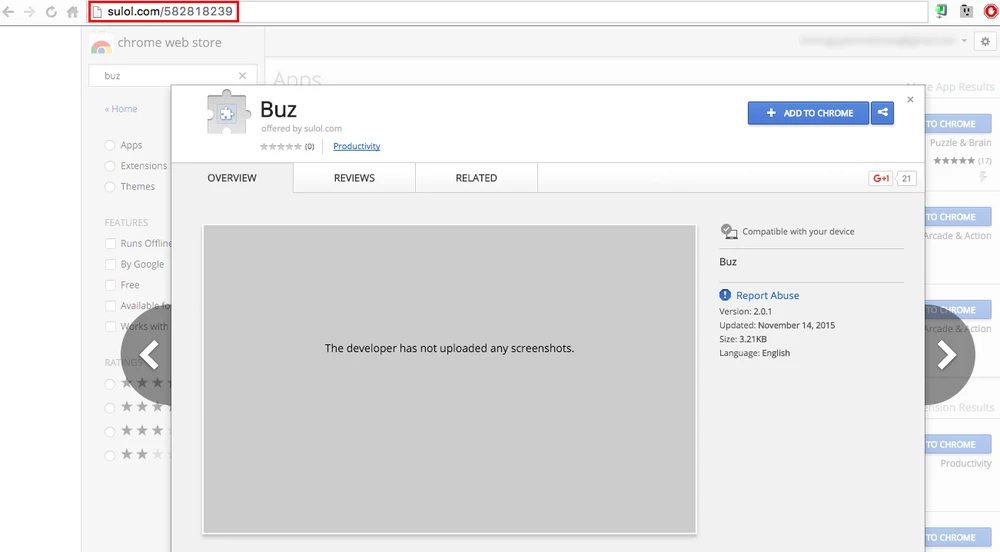Open the web store settings gear

986,41
